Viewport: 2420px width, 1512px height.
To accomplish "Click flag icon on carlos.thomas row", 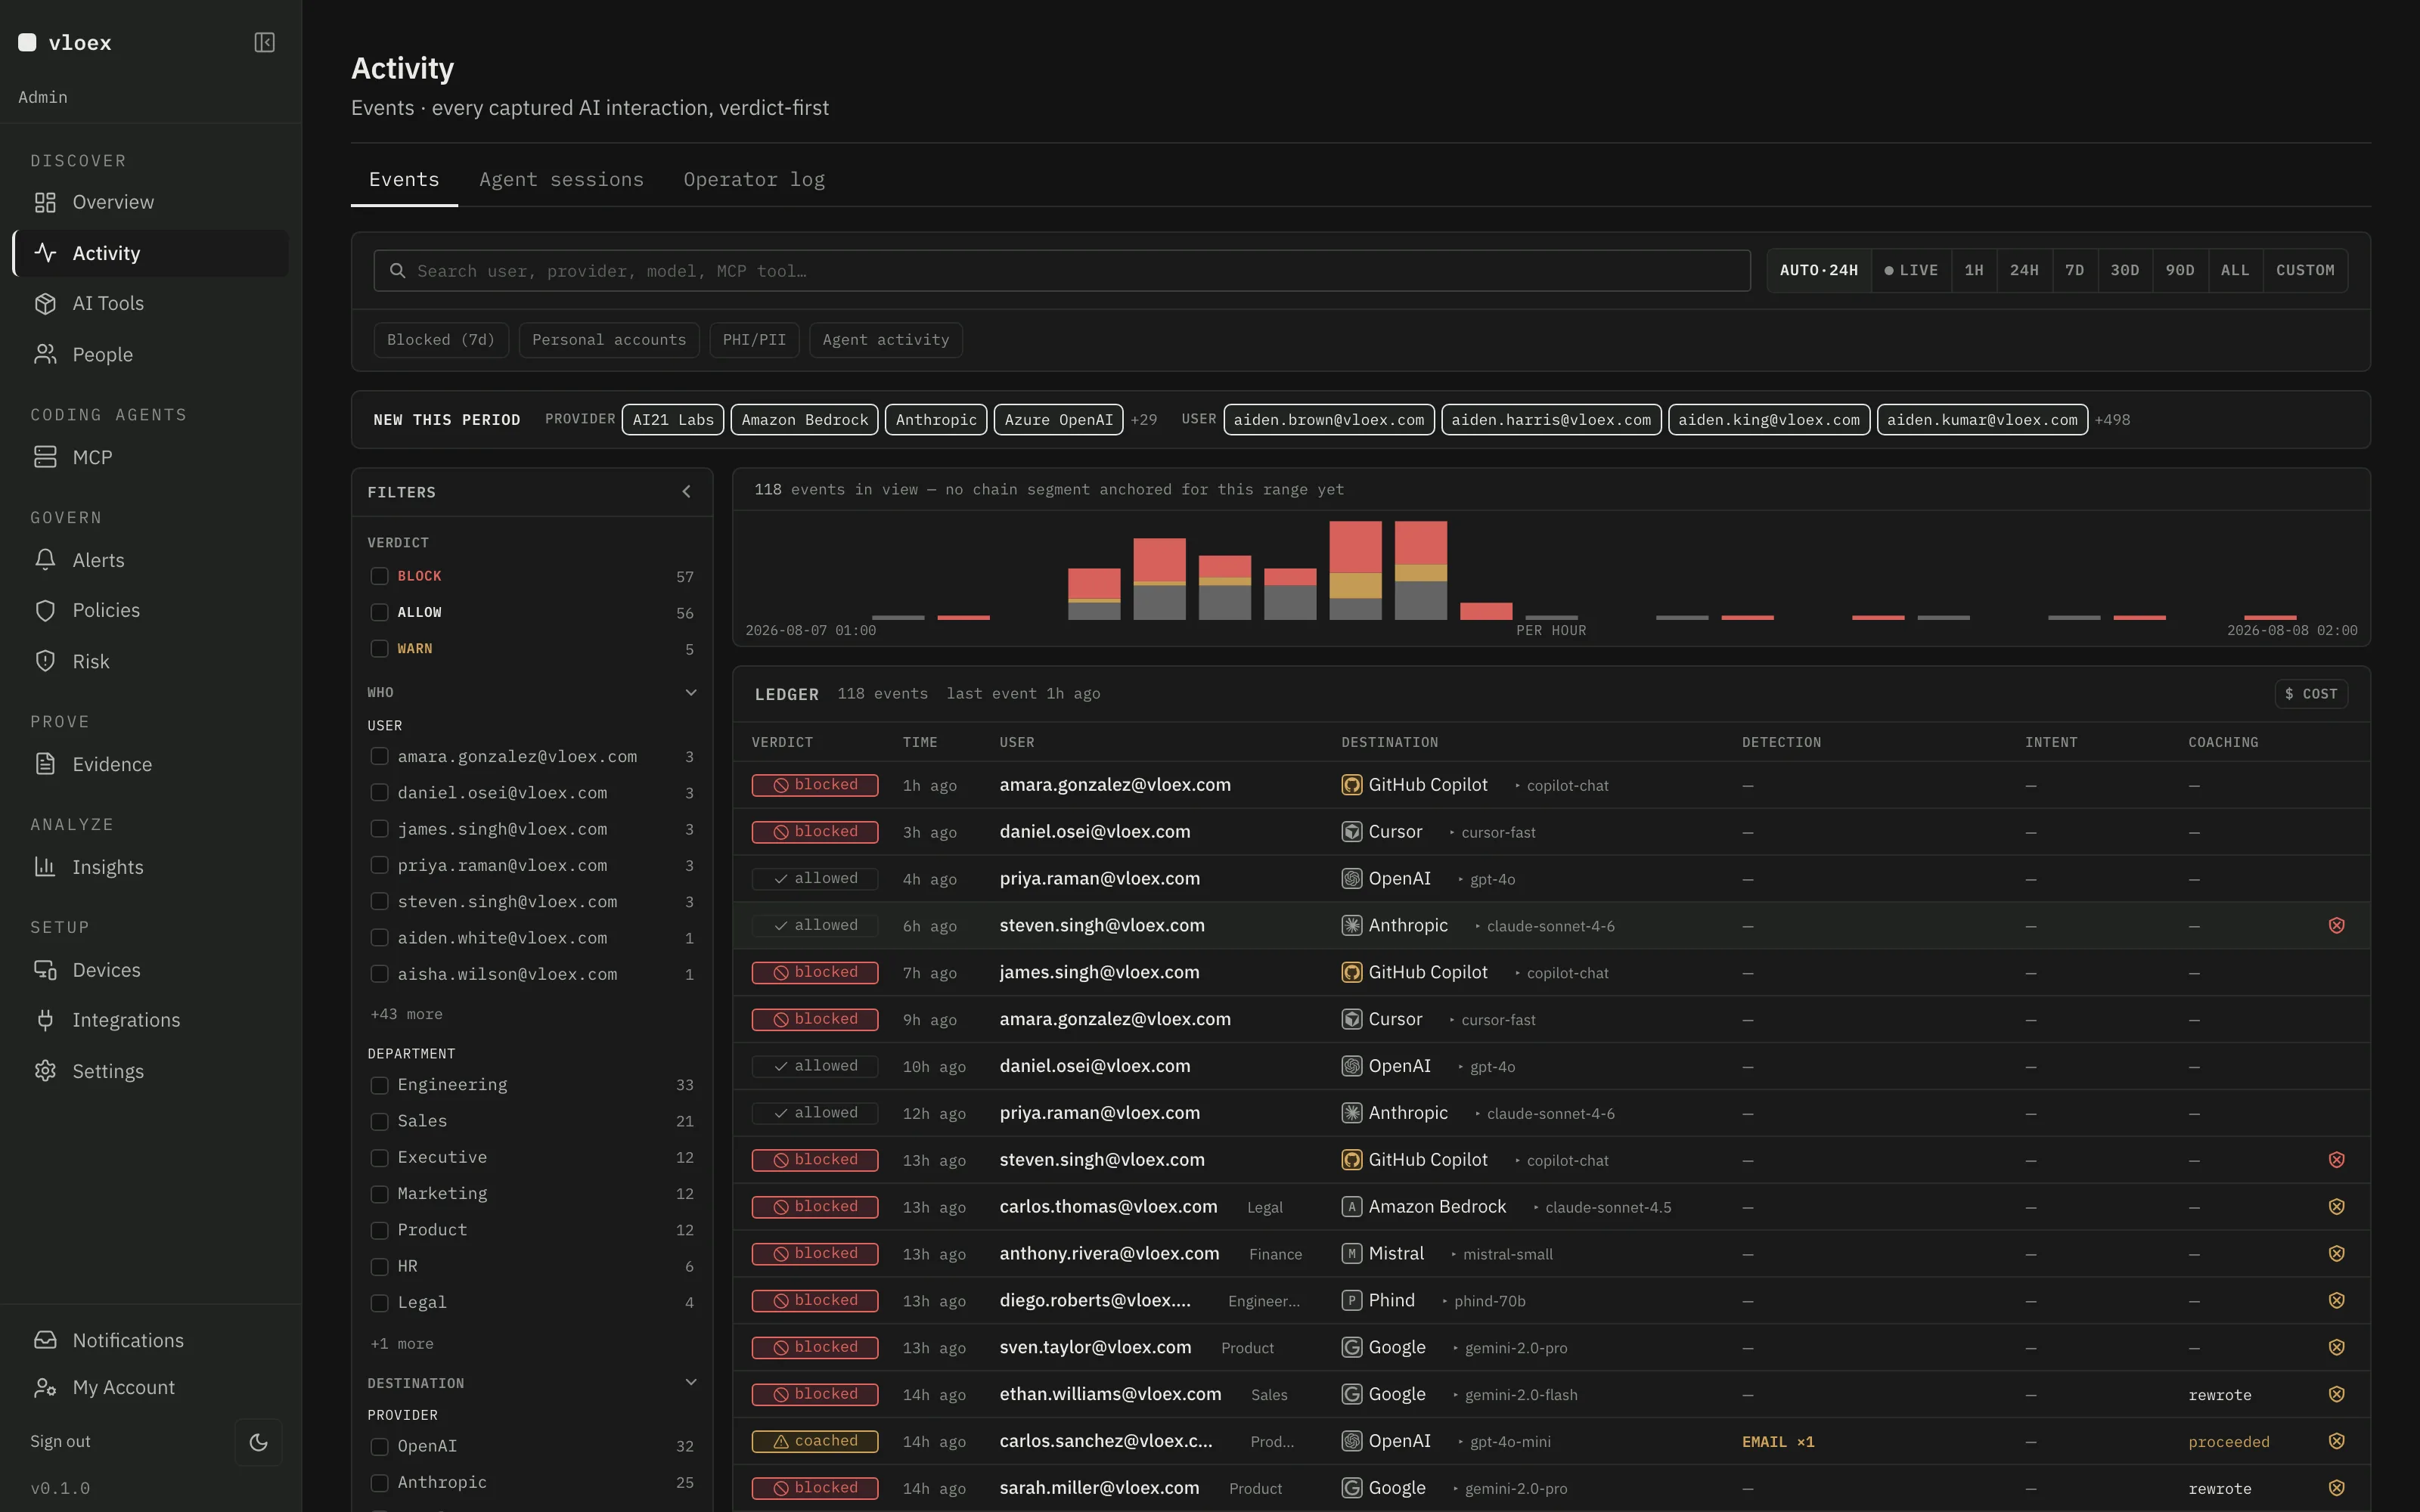I will pos(2336,1207).
